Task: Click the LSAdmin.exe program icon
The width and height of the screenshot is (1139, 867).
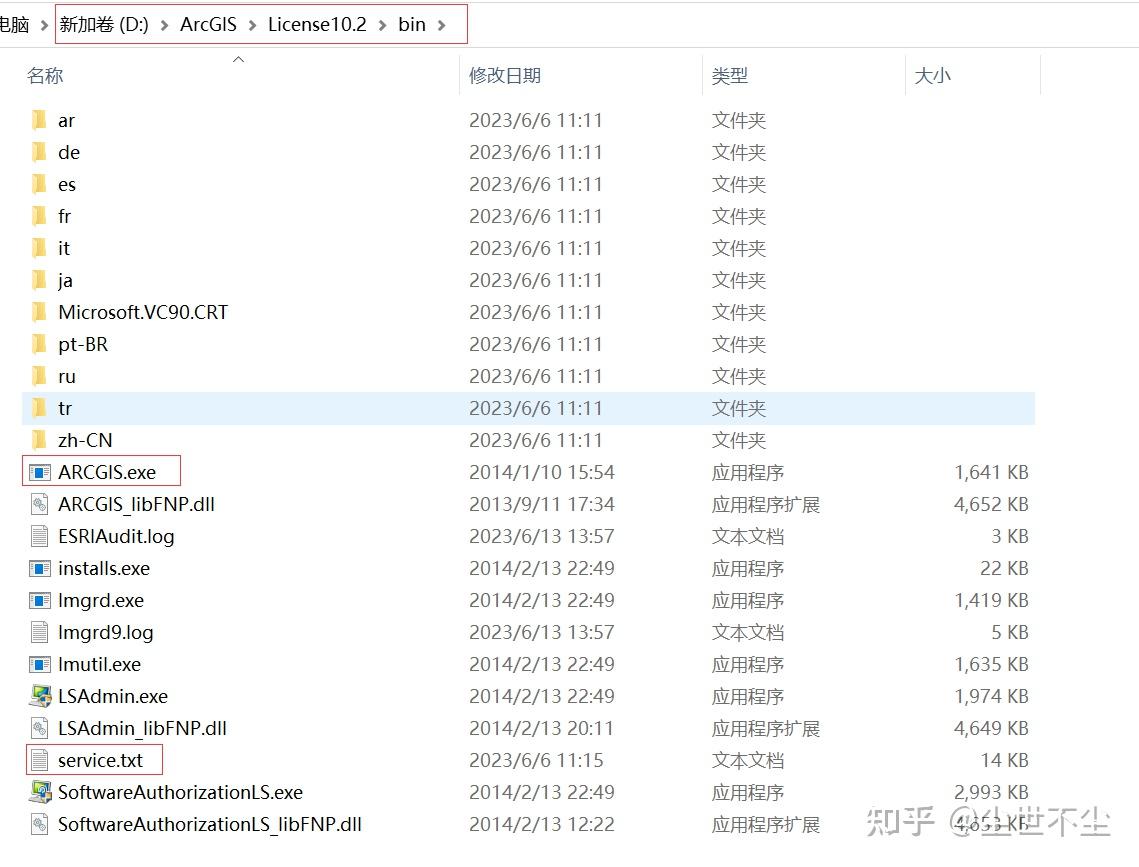Action: [40, 696]
